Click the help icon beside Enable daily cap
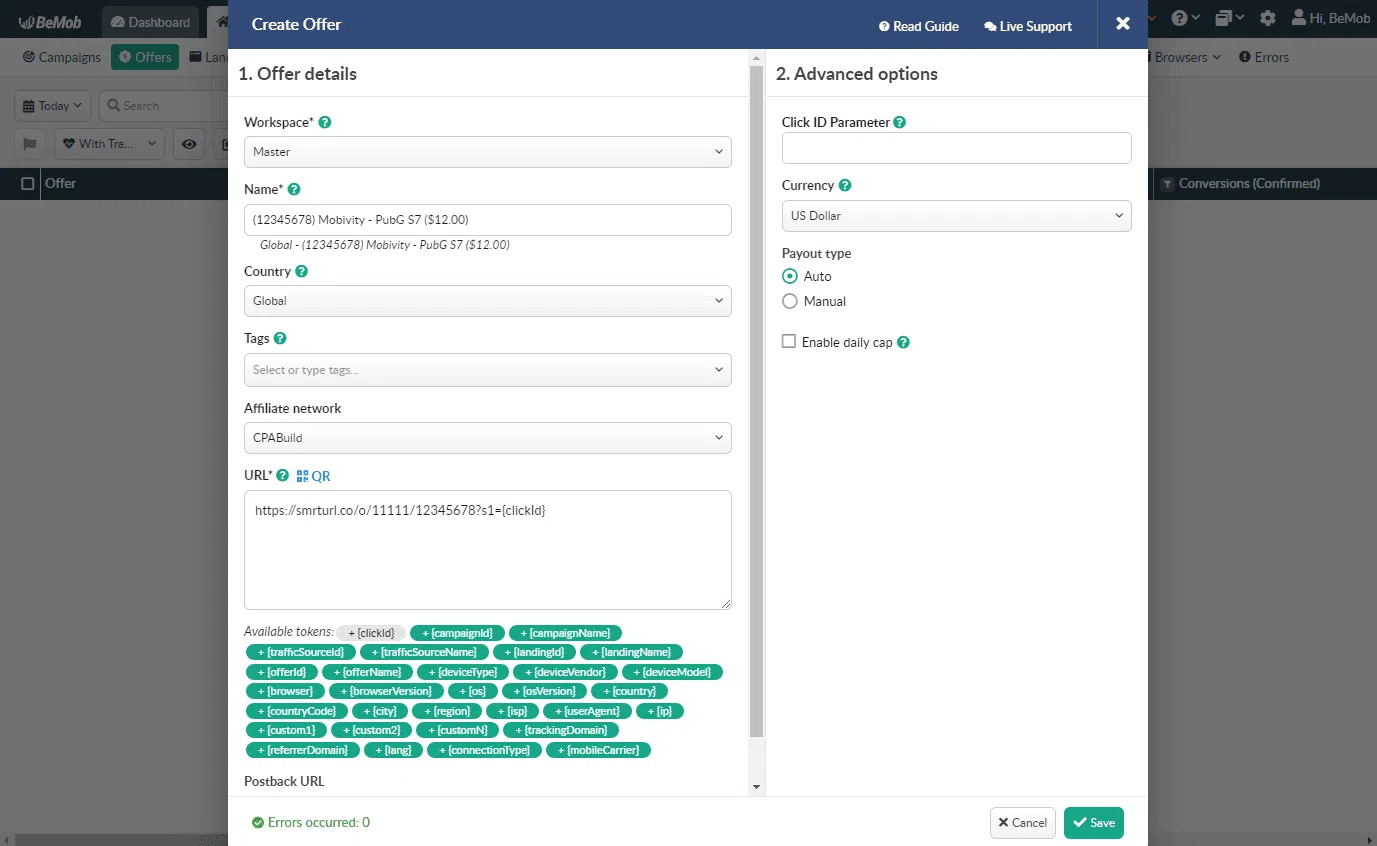Viewport: 1377px width, 846px height. click(903, 342)
